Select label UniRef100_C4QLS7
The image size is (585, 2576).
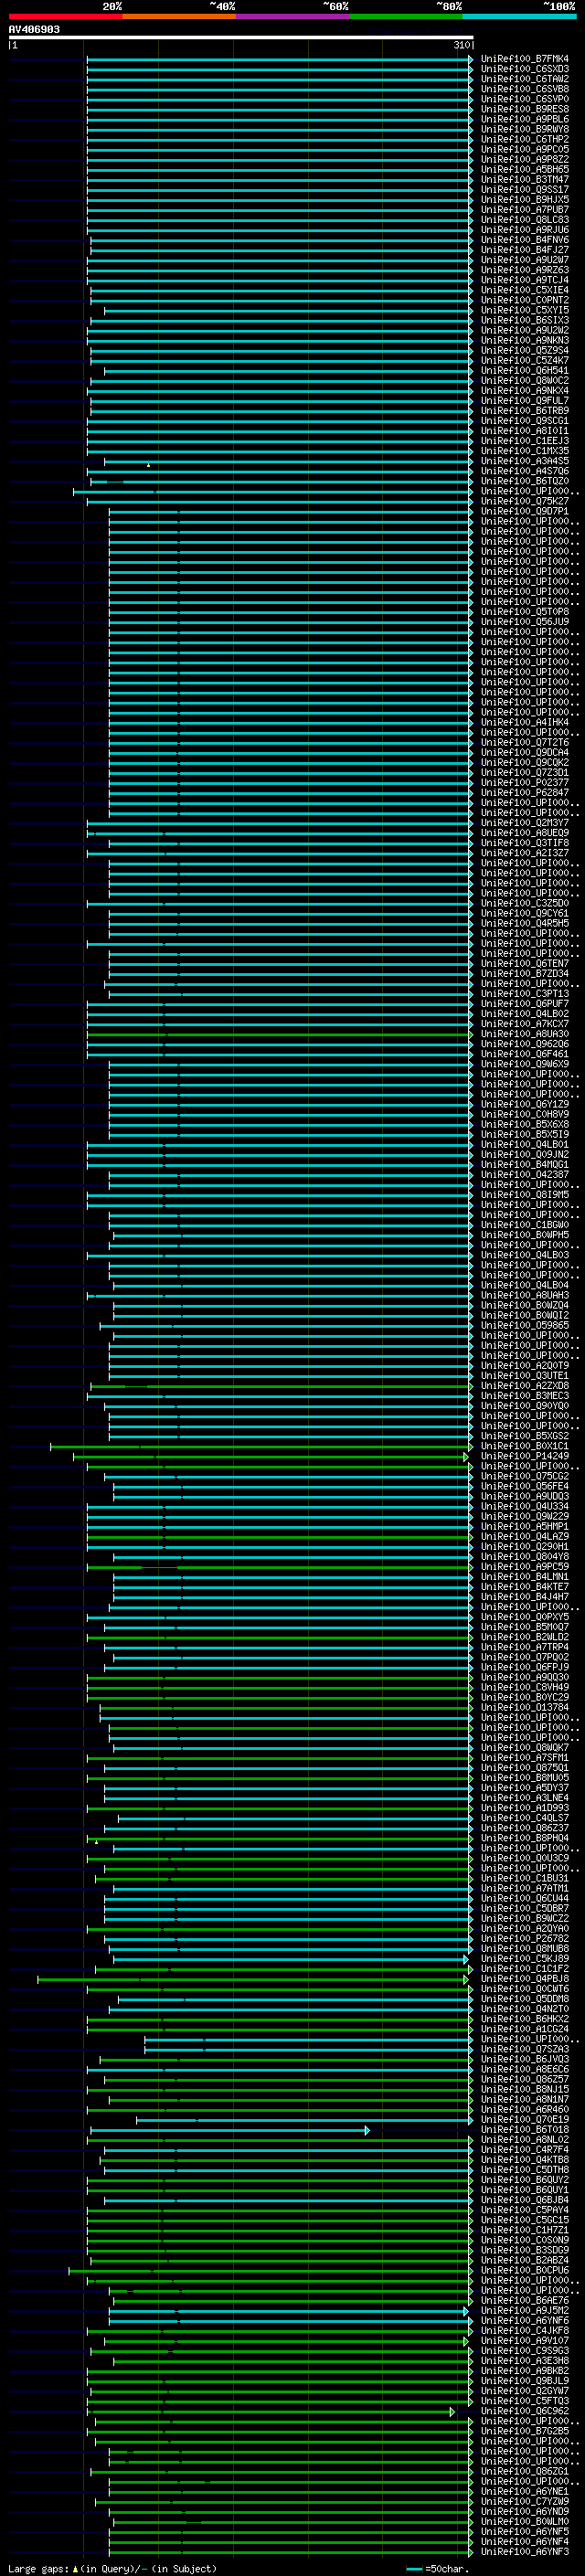pos(524,1818)
